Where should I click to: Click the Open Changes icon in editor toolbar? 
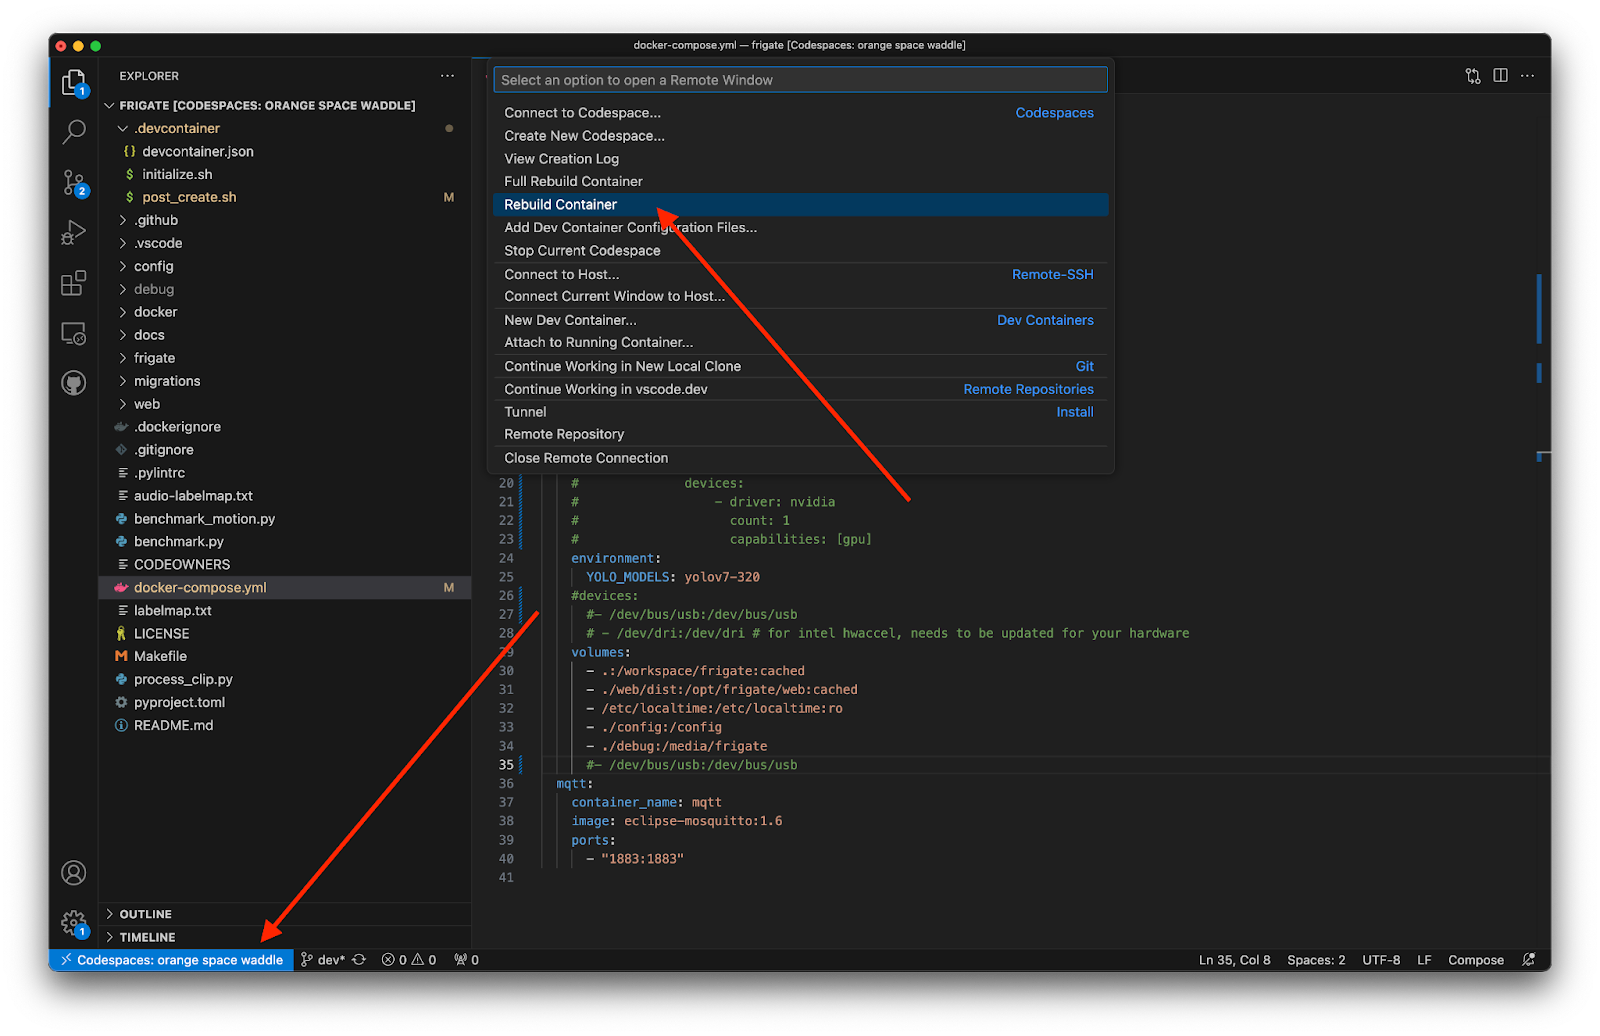[1473, 76]
